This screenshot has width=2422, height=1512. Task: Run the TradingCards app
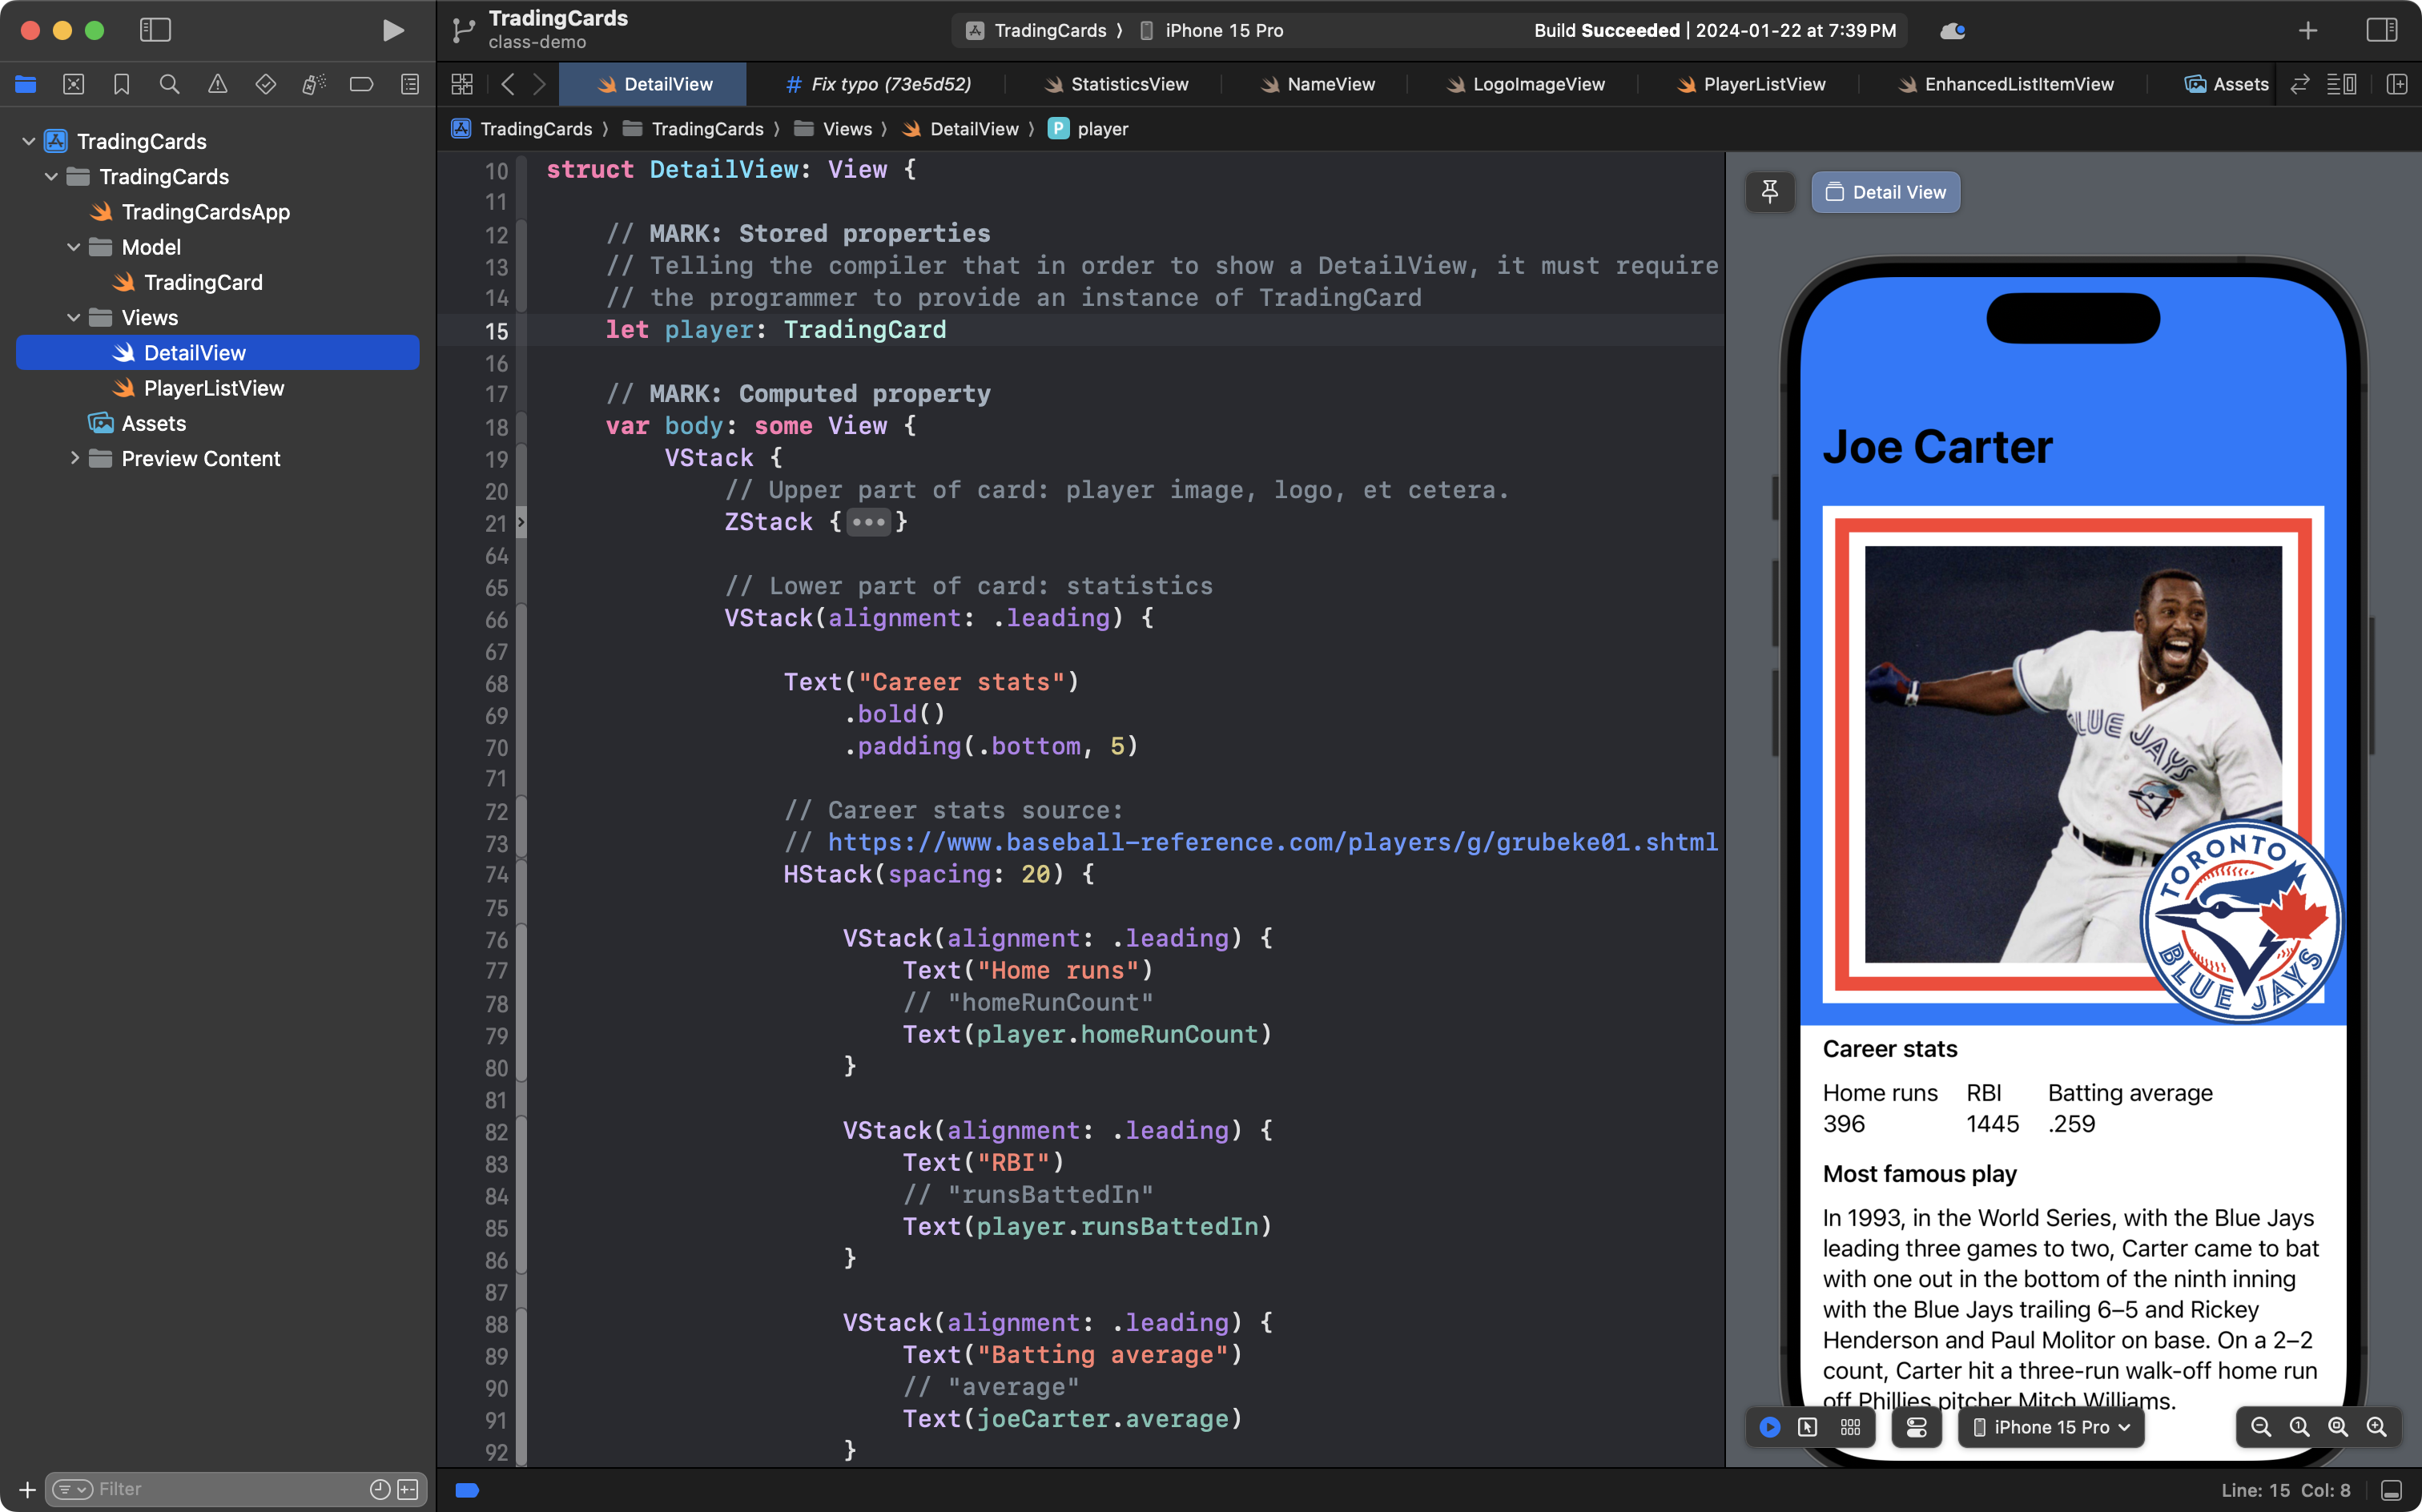(x=393, y=30)
